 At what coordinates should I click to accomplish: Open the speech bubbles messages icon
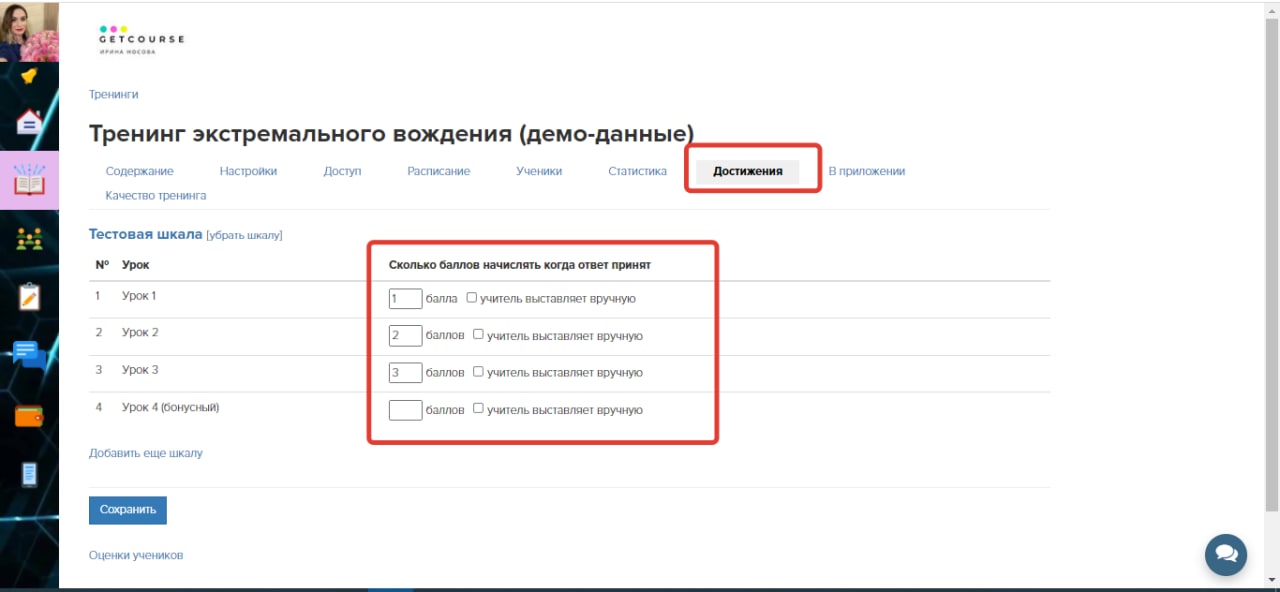coord(29,354)
